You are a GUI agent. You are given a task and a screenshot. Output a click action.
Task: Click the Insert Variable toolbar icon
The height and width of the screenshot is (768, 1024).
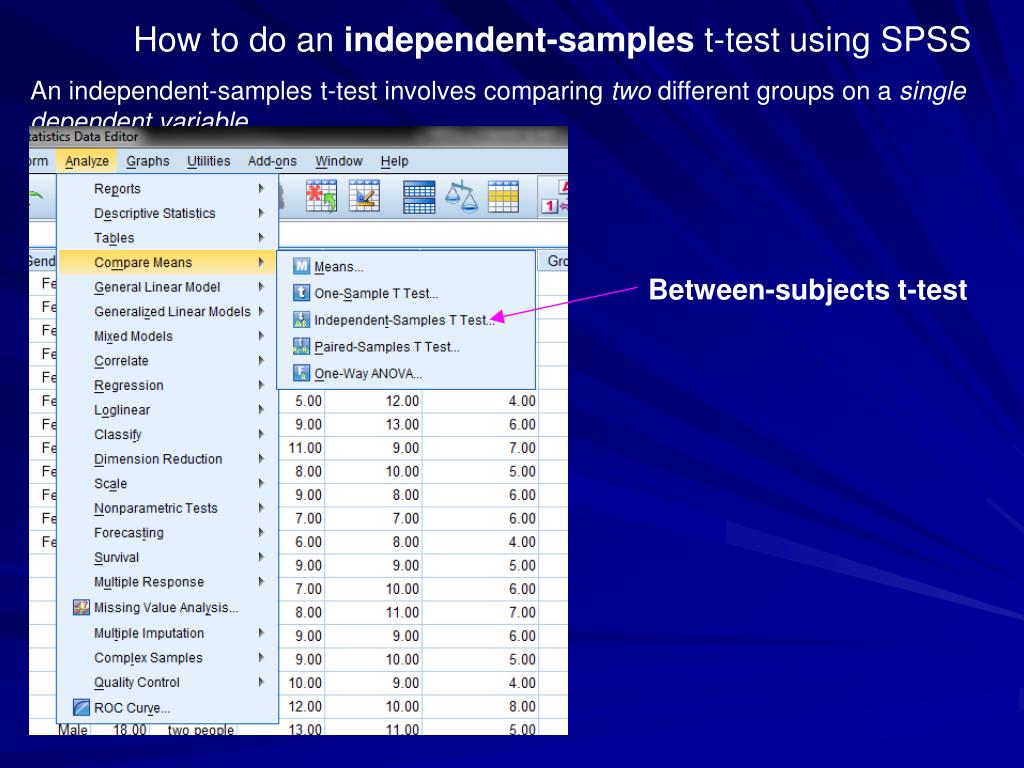tap(364, 196)
